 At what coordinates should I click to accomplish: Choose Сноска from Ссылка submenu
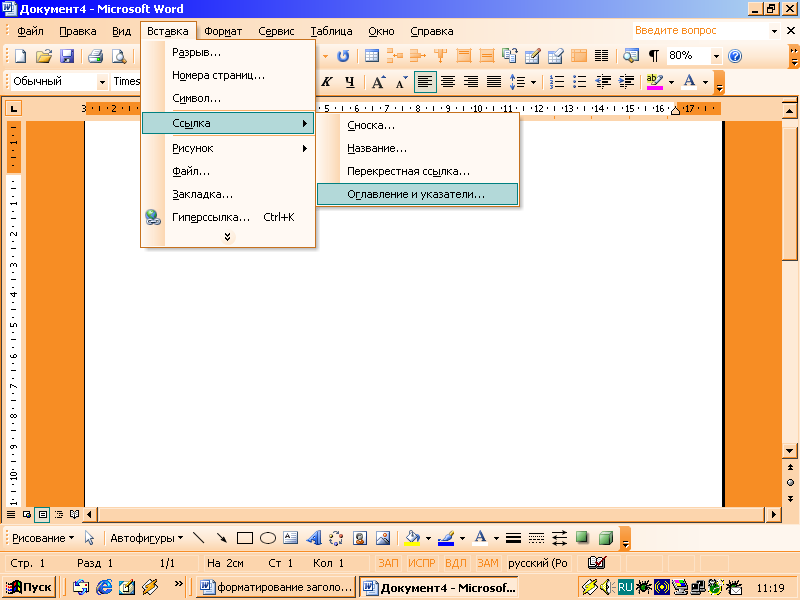pos(417,126)
